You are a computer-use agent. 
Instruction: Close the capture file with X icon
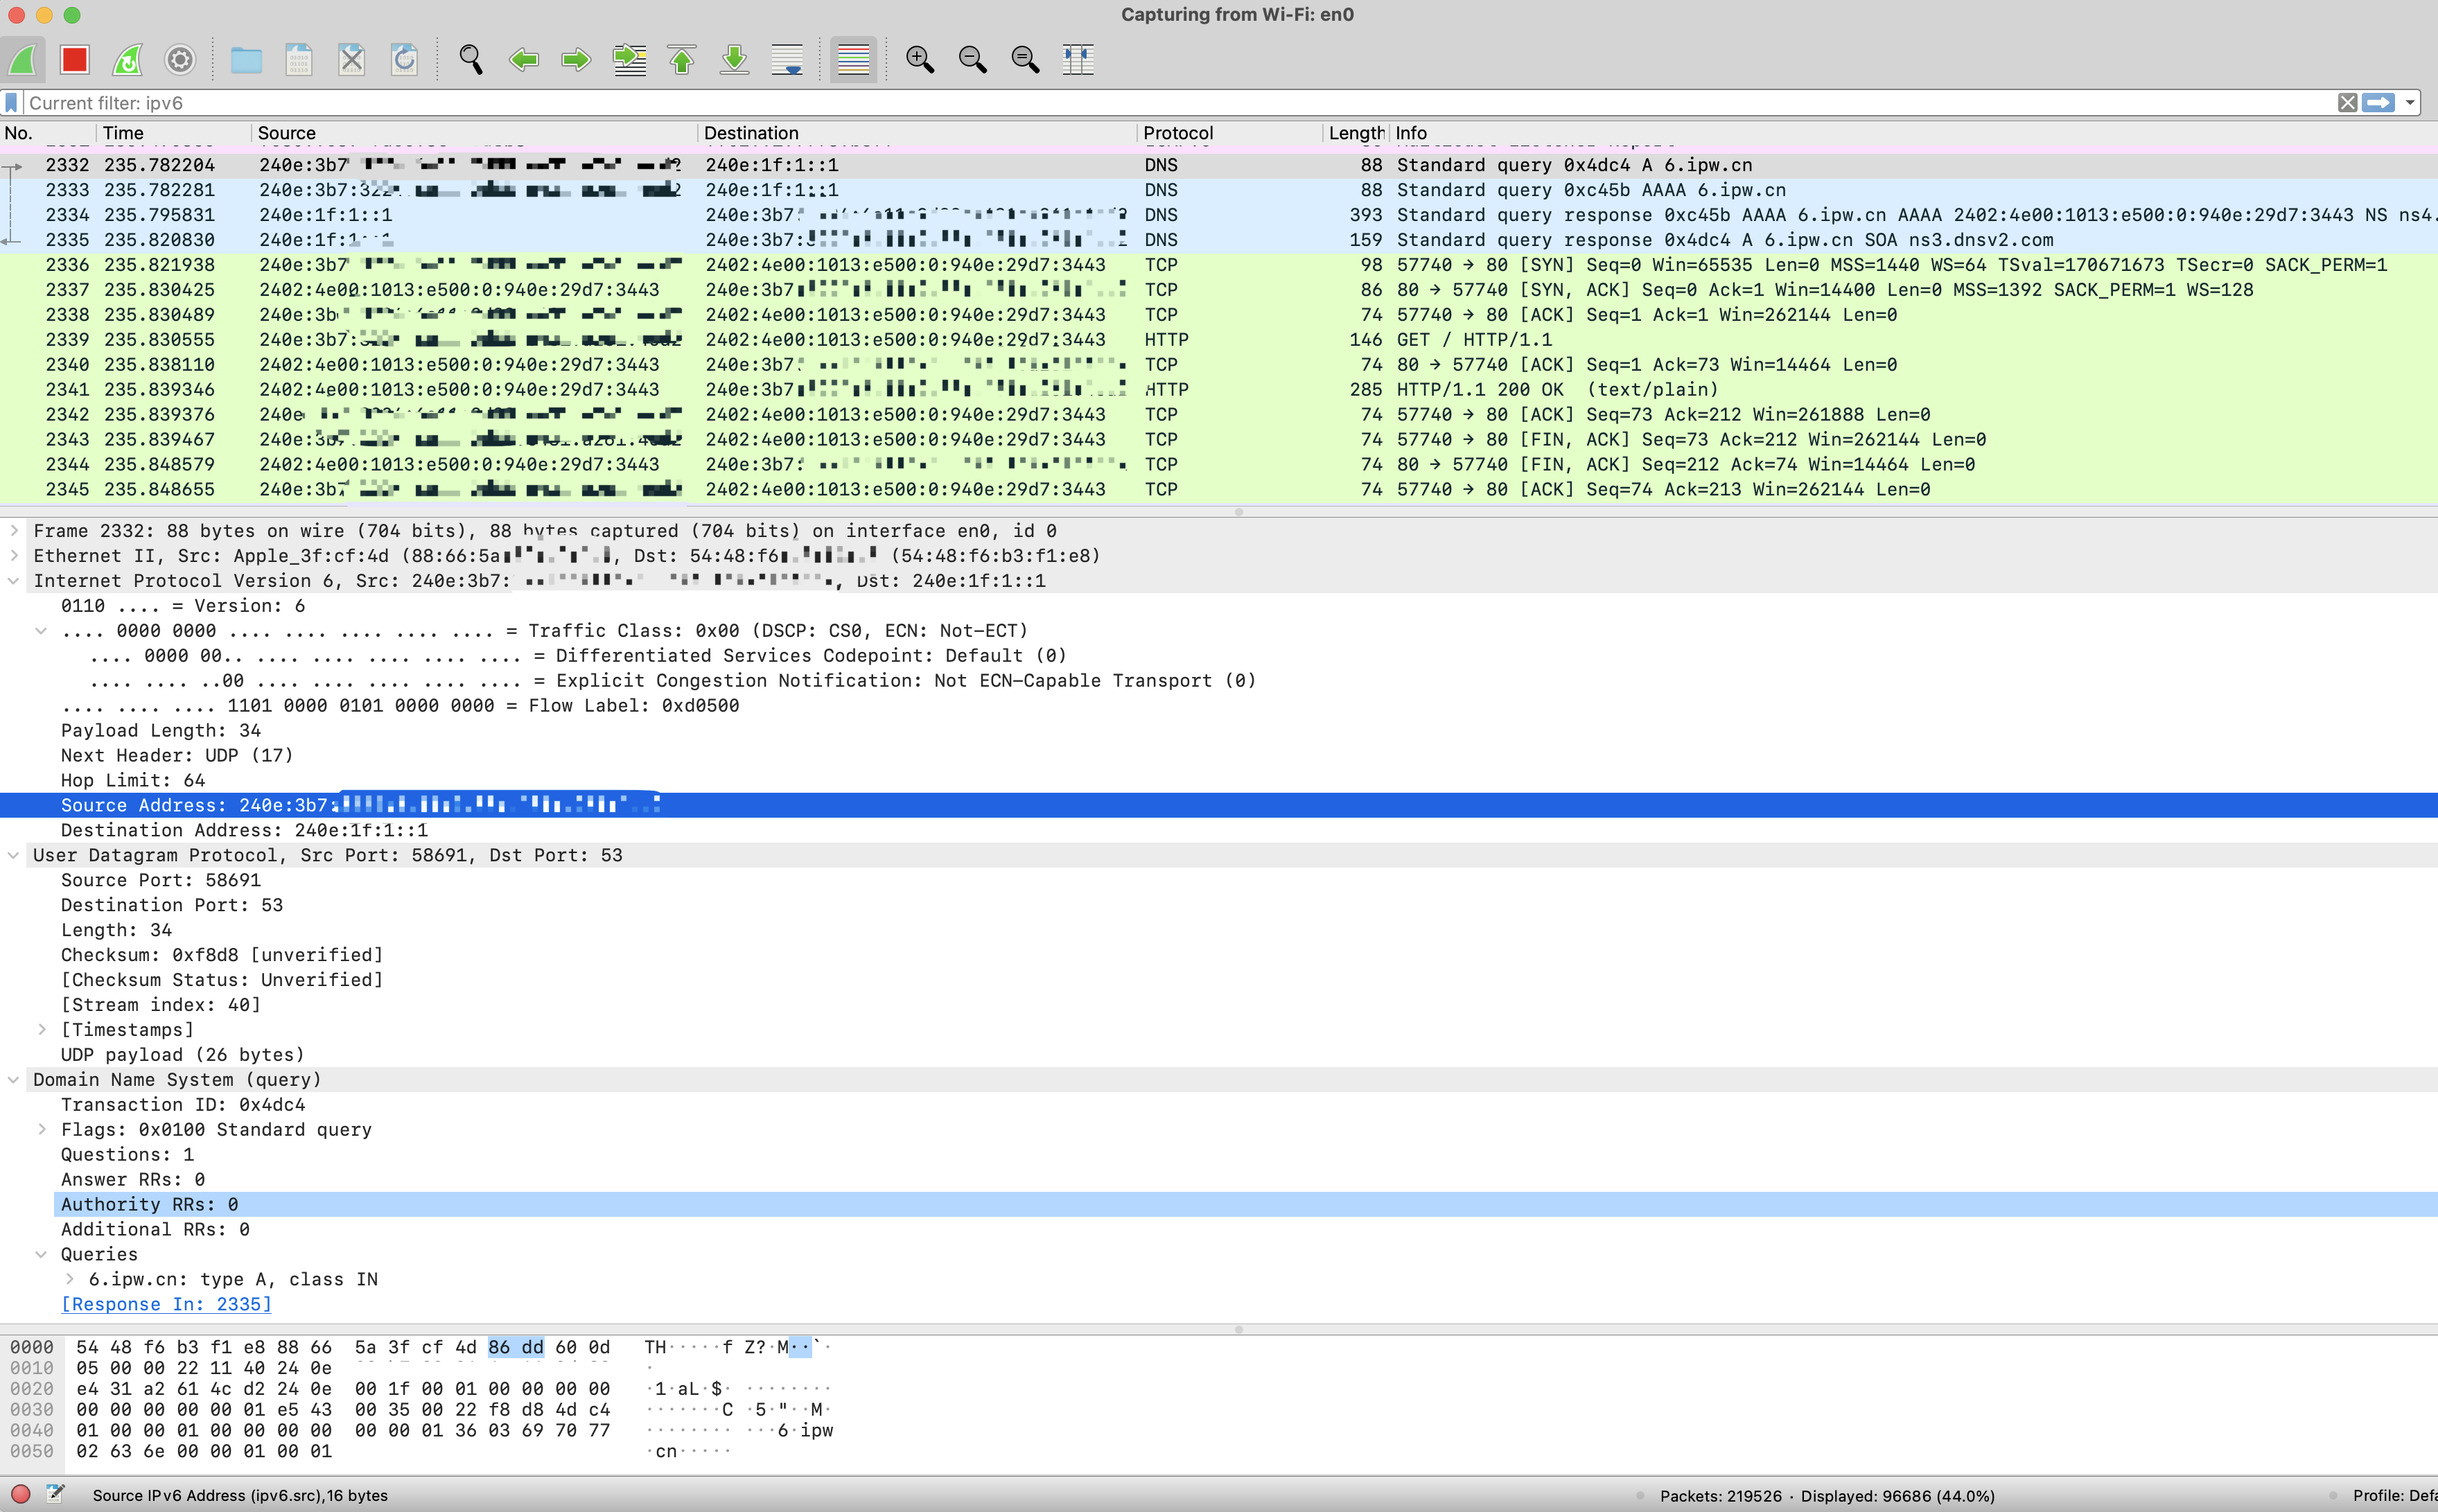[x=352, y=60]
